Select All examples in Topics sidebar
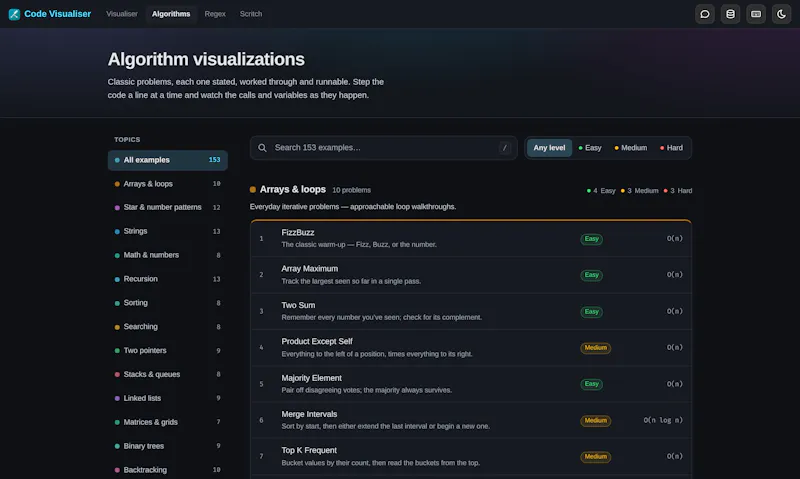 (x=167, y=160)
